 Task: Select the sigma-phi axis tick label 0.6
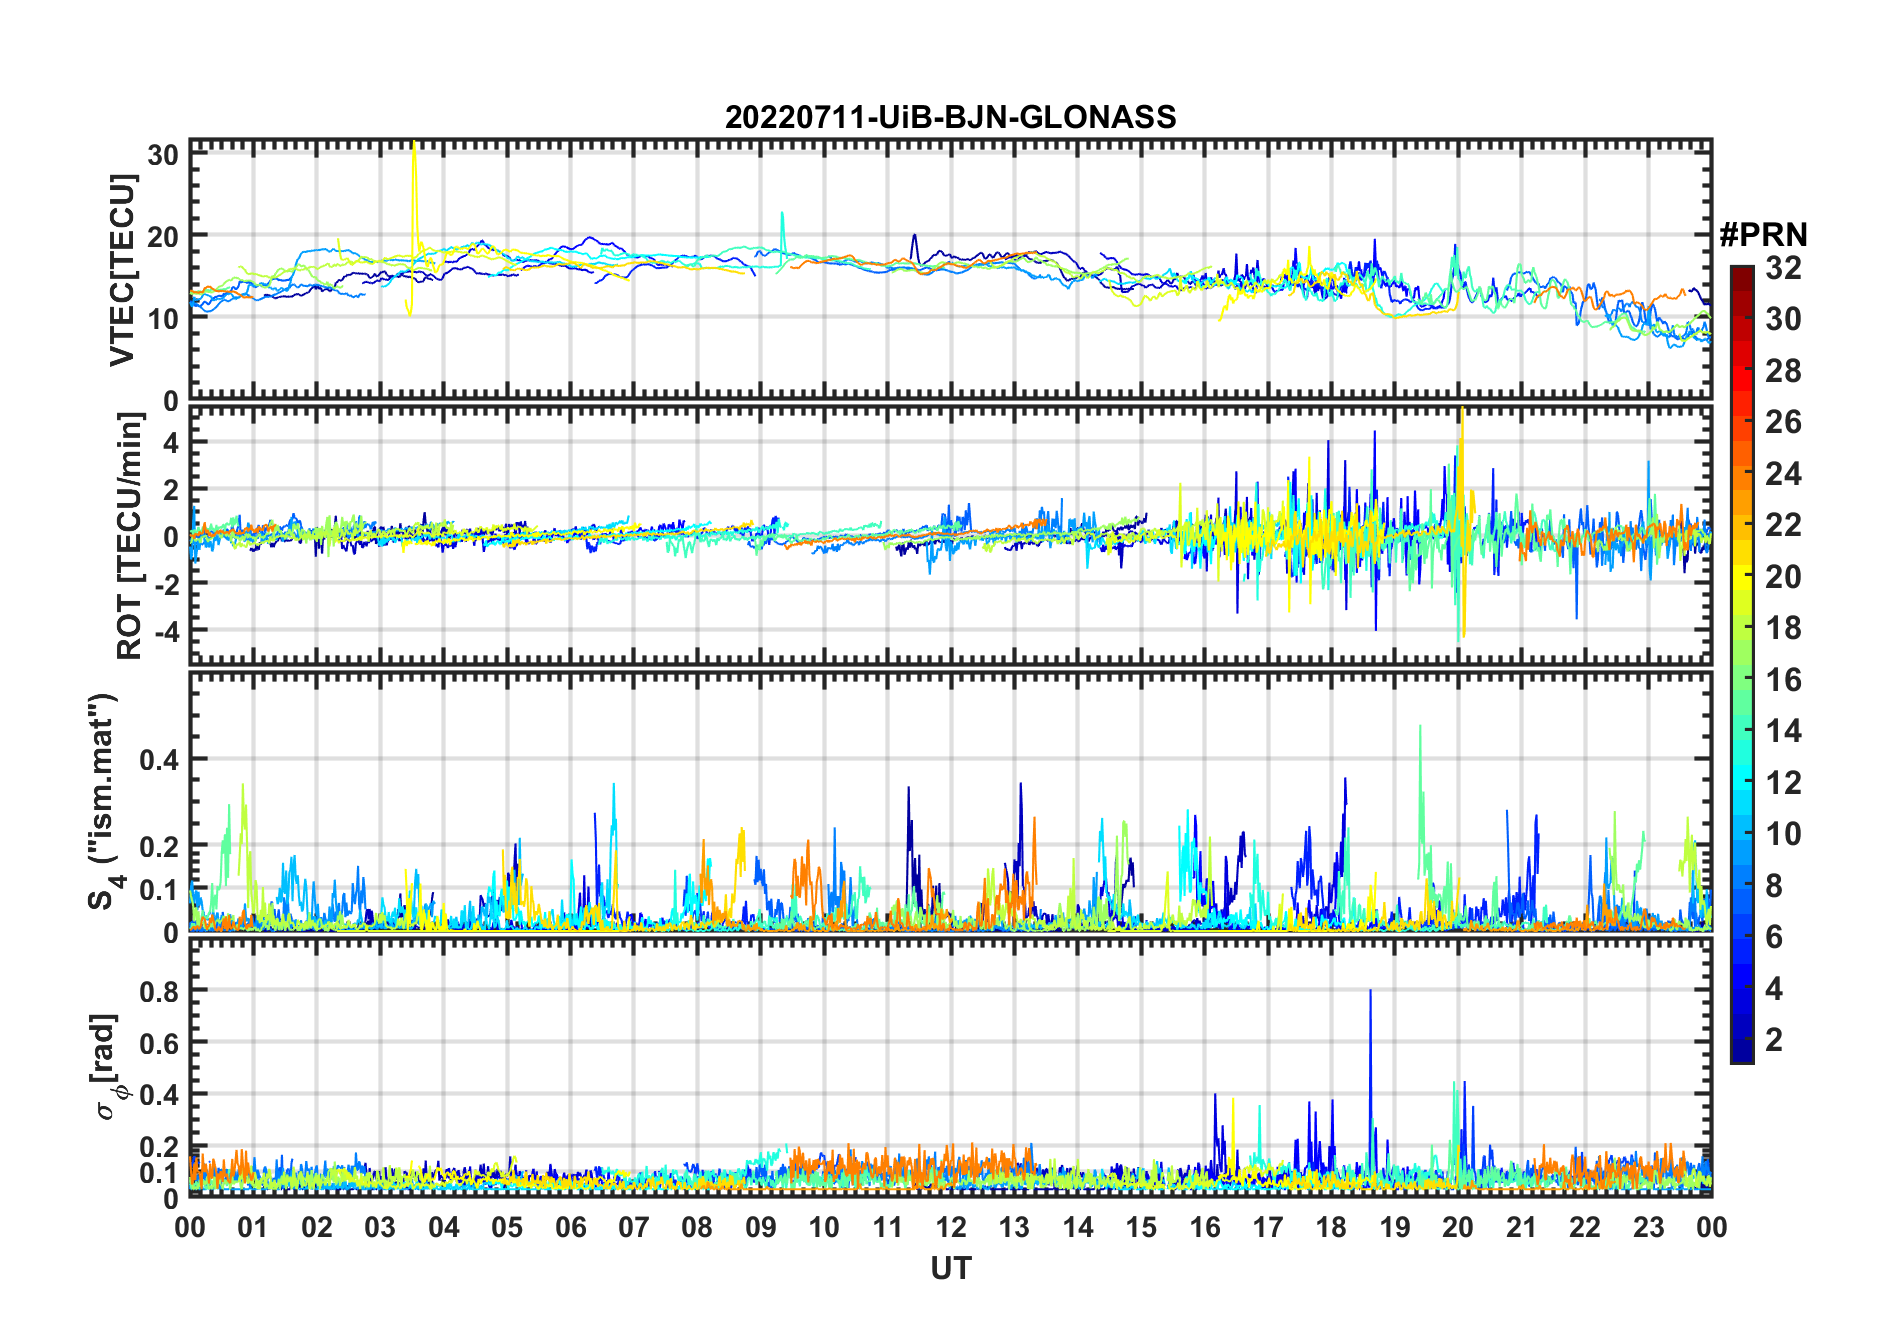[159, 1043]
